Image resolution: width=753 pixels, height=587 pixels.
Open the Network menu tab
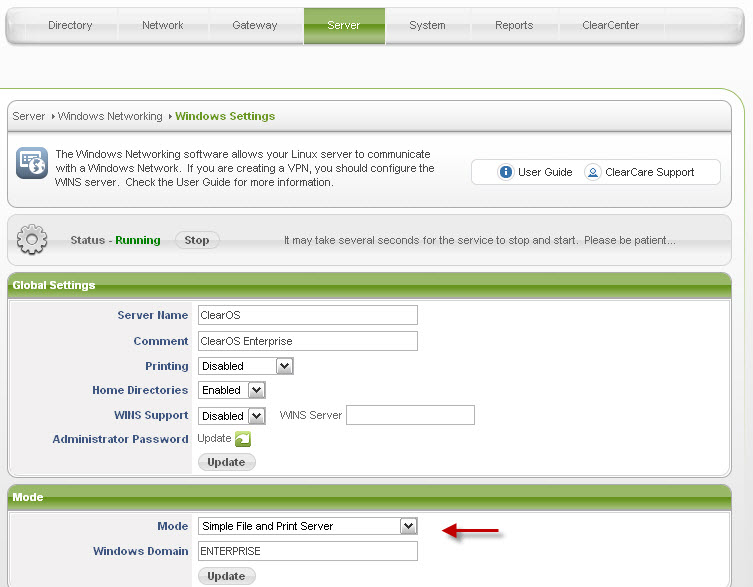163,25
